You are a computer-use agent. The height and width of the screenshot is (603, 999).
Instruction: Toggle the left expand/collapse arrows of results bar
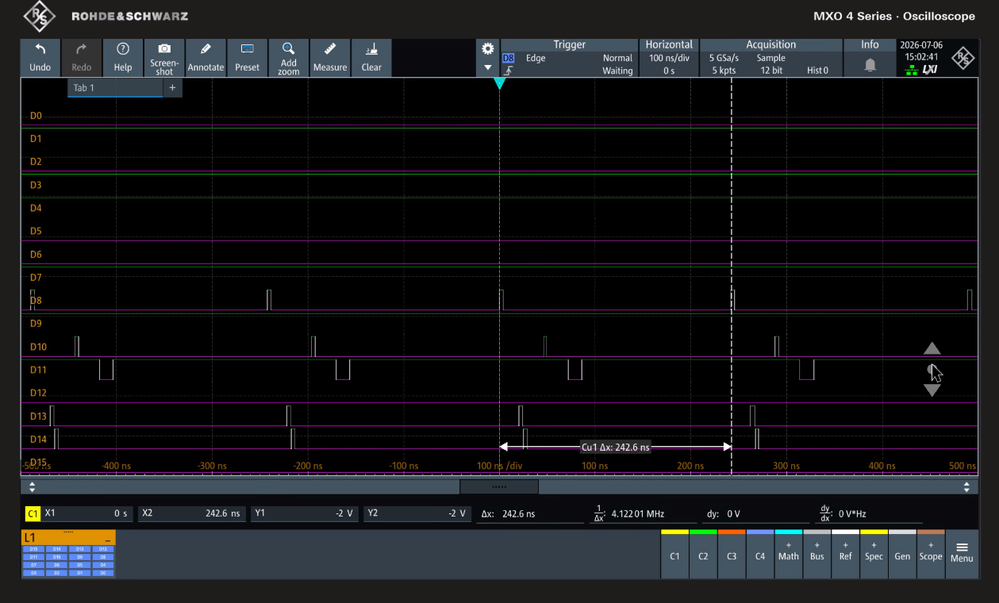point(32,487)
